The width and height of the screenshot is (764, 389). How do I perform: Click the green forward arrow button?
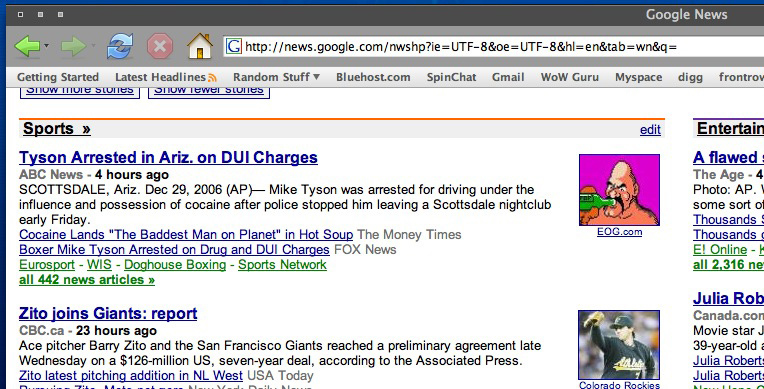click(x=73, y=47)
